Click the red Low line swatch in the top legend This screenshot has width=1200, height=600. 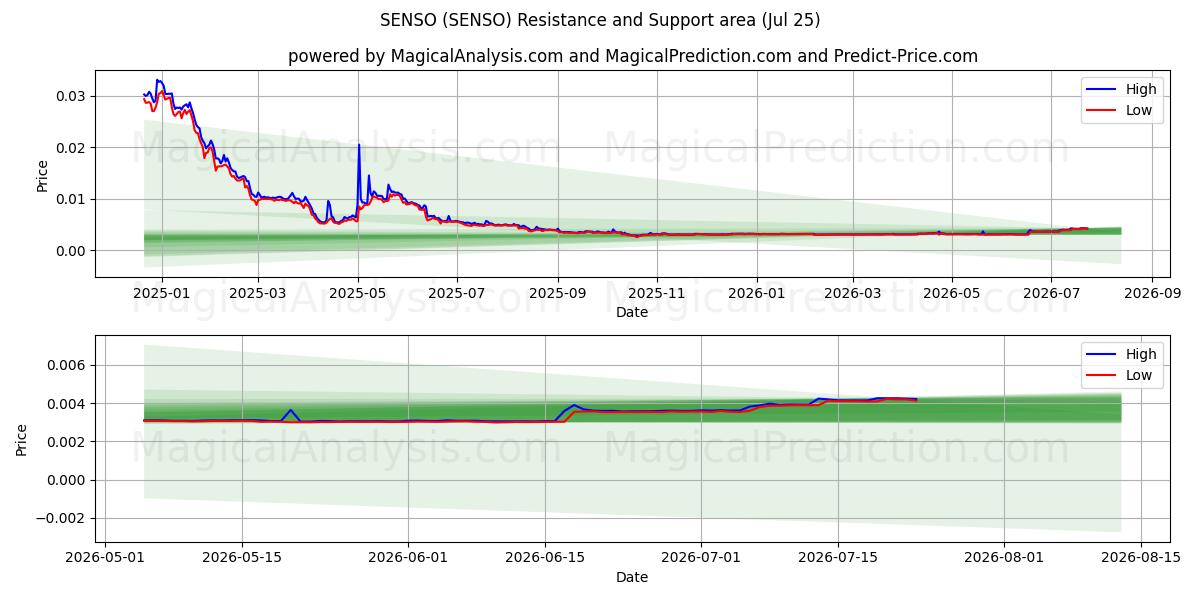[1102, 111]
